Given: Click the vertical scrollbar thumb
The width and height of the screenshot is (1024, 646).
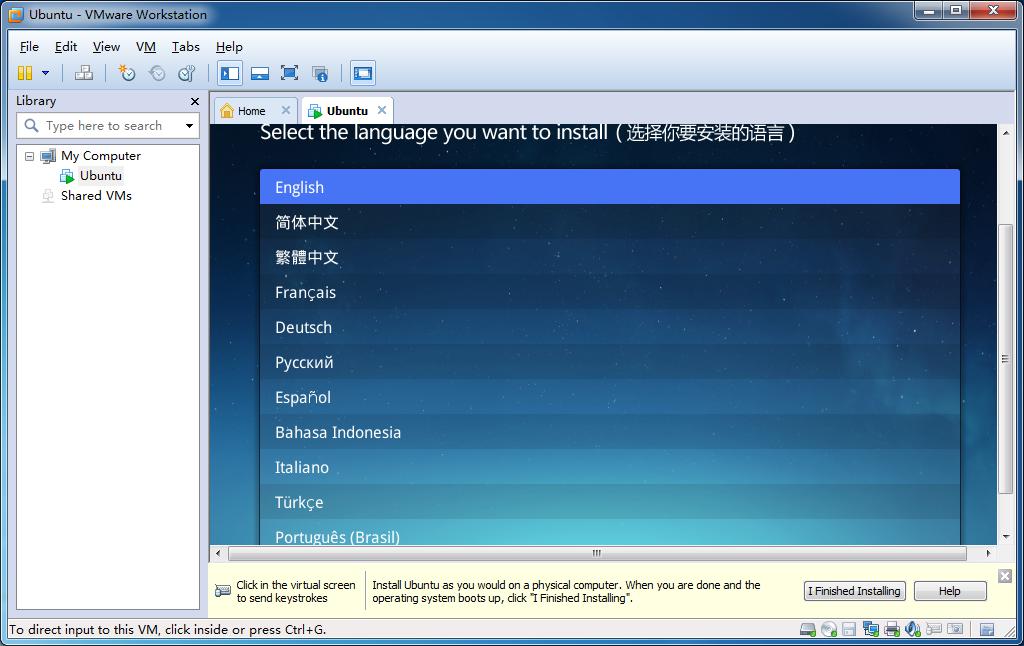Looking at the screenshot, I should (1006, 359).
